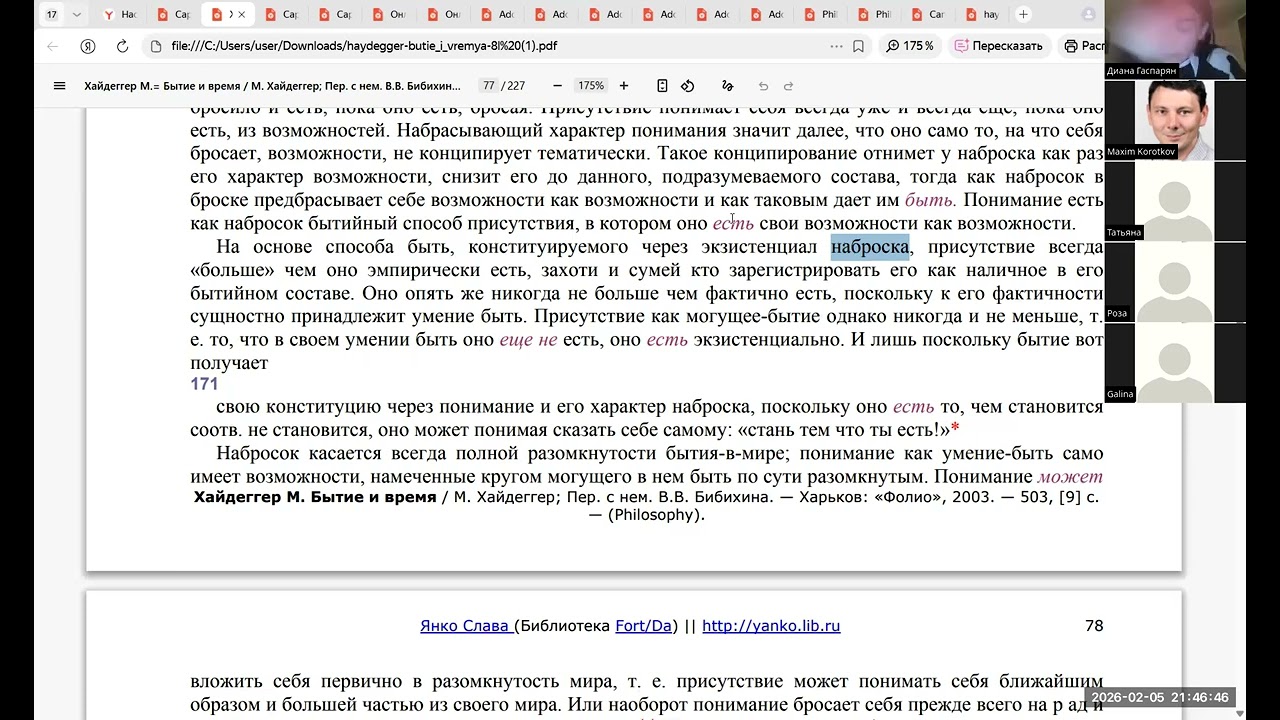This screenshot has height=720, width=1280.
Task: Click the red footnote asterisk after «стань тем что ты есть!»
Action: [955, 429]
